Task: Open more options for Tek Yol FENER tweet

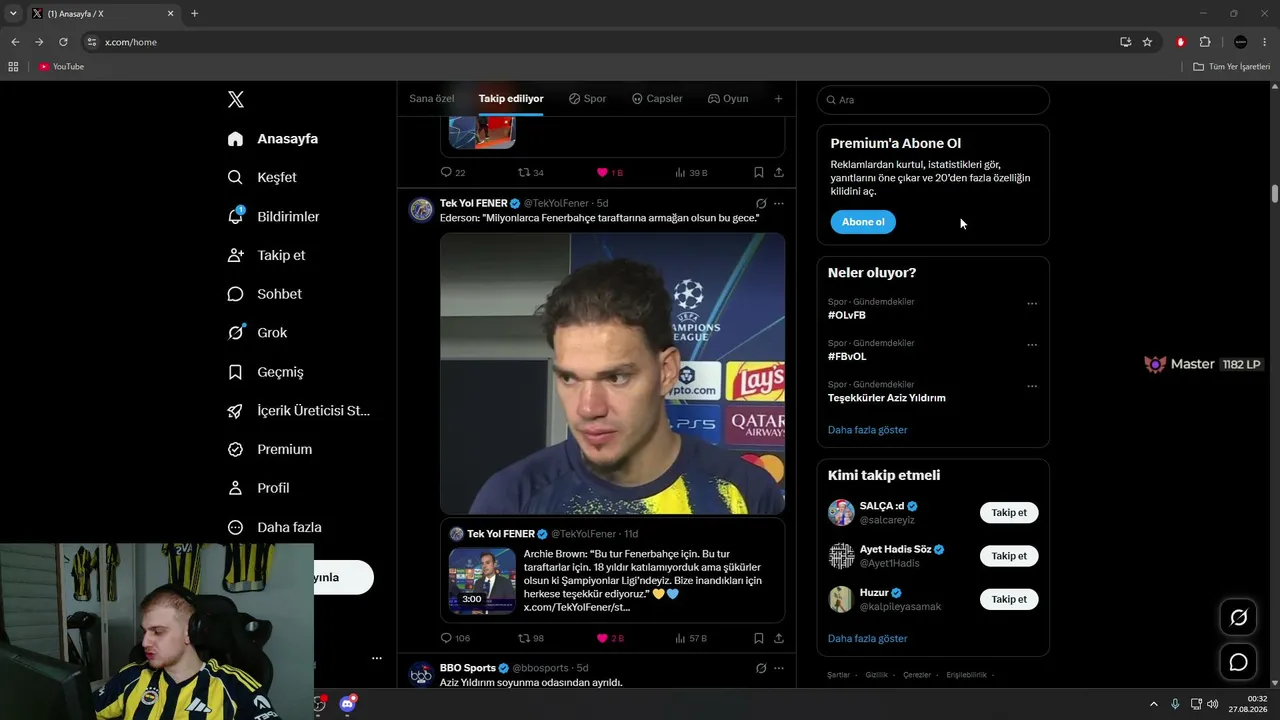Action: (x=779, y=203)
